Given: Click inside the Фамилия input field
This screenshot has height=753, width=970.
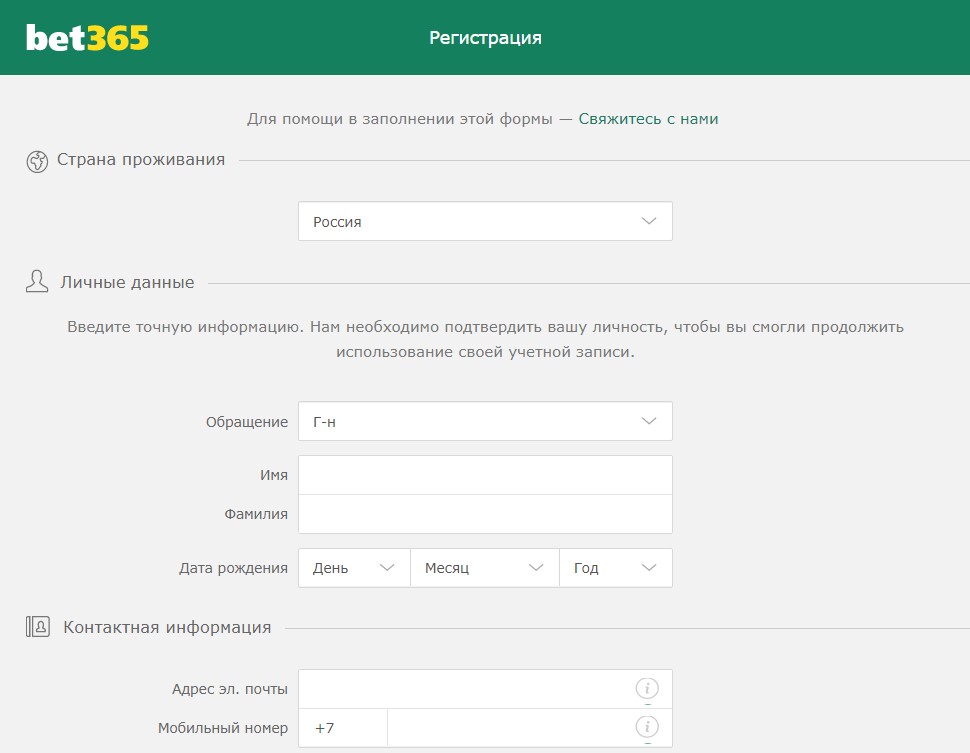Looking at the screenshot, I should [485, 513].
